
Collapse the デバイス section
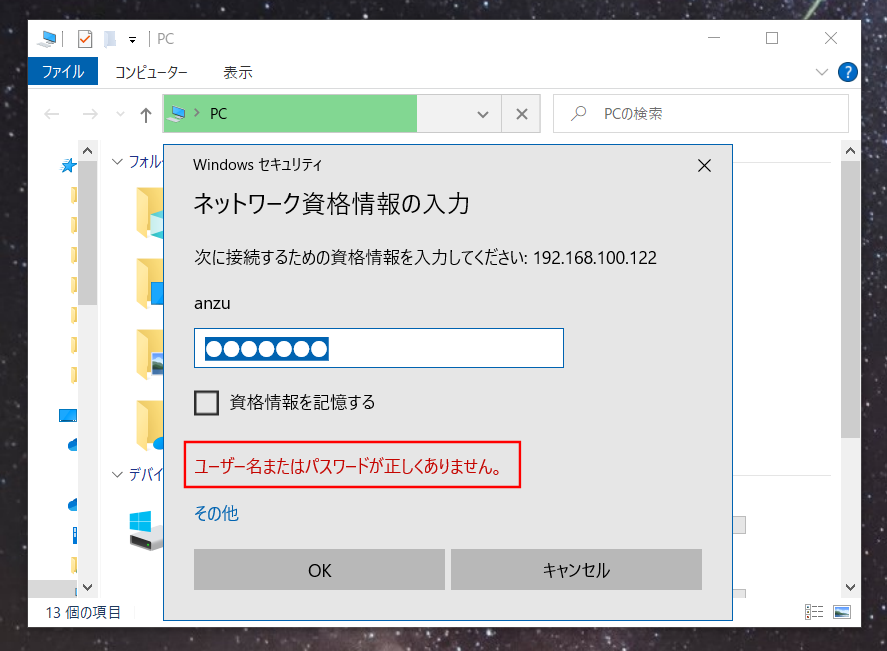[117, 474]
